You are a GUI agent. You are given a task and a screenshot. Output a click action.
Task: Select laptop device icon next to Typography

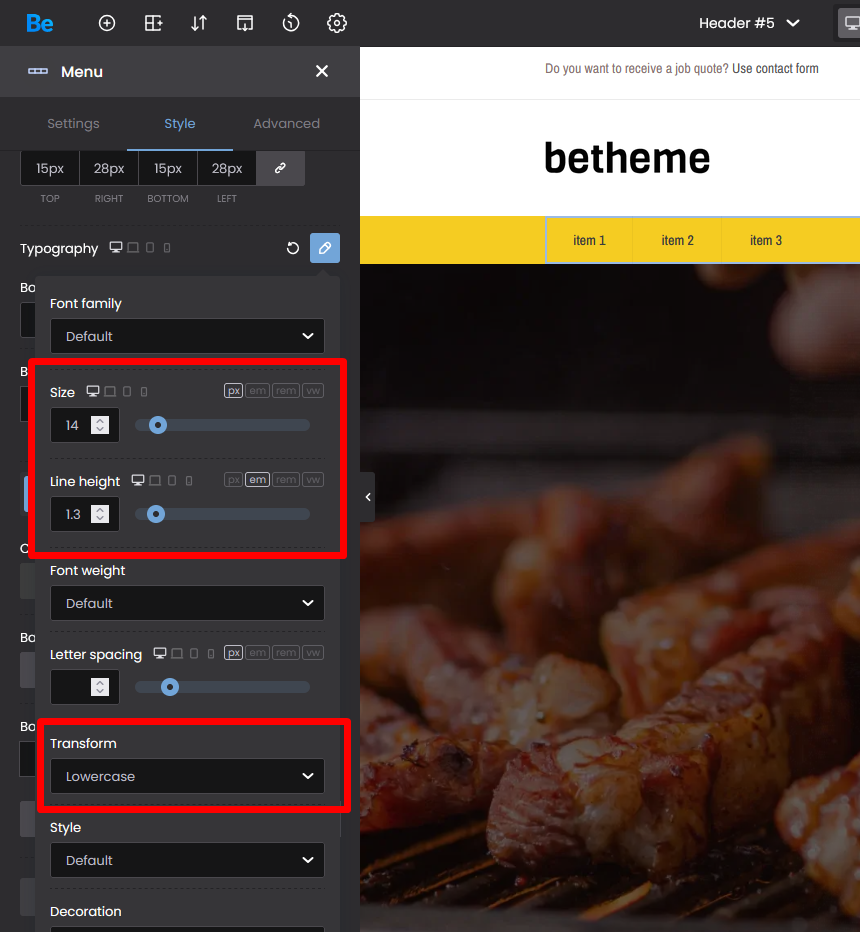click(x=133, y=247)
